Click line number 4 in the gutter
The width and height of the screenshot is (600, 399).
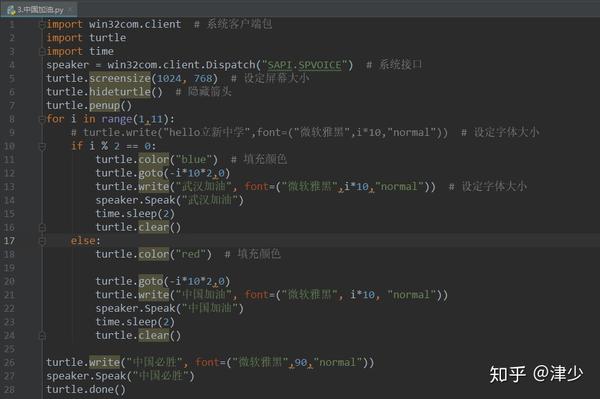pyautogui.click(x=12, y=65)
